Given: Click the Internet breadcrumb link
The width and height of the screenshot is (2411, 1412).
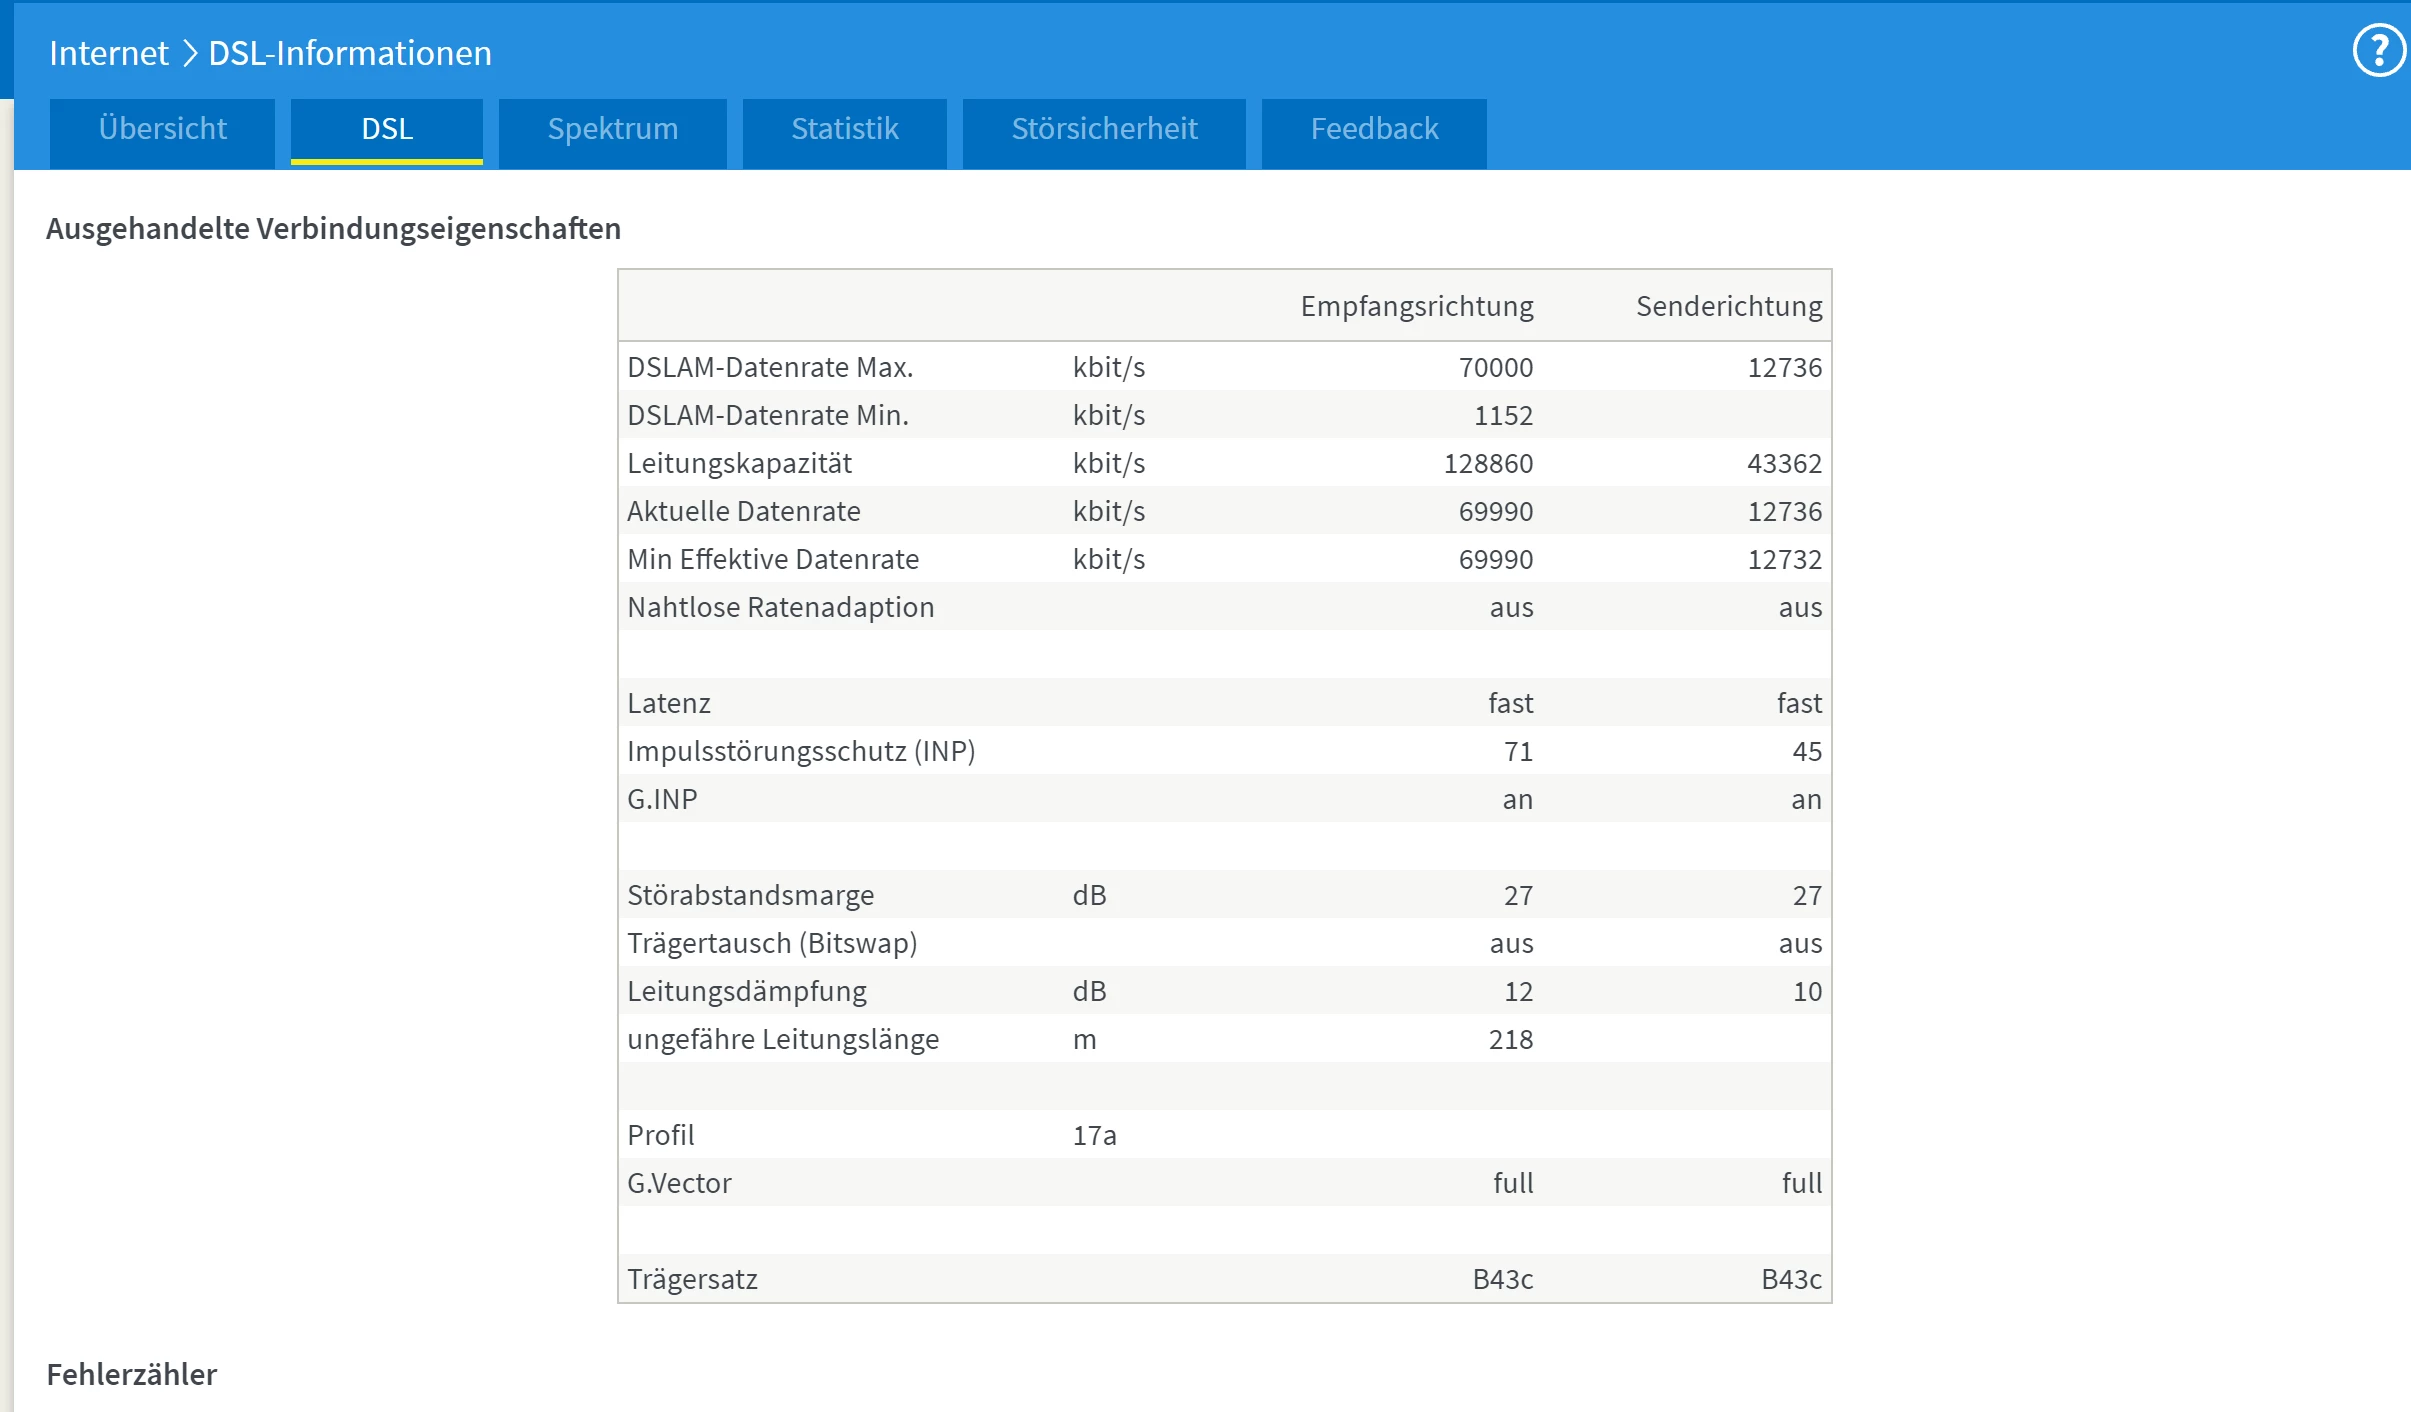Looking at the screenshot, I should point(109,53).
